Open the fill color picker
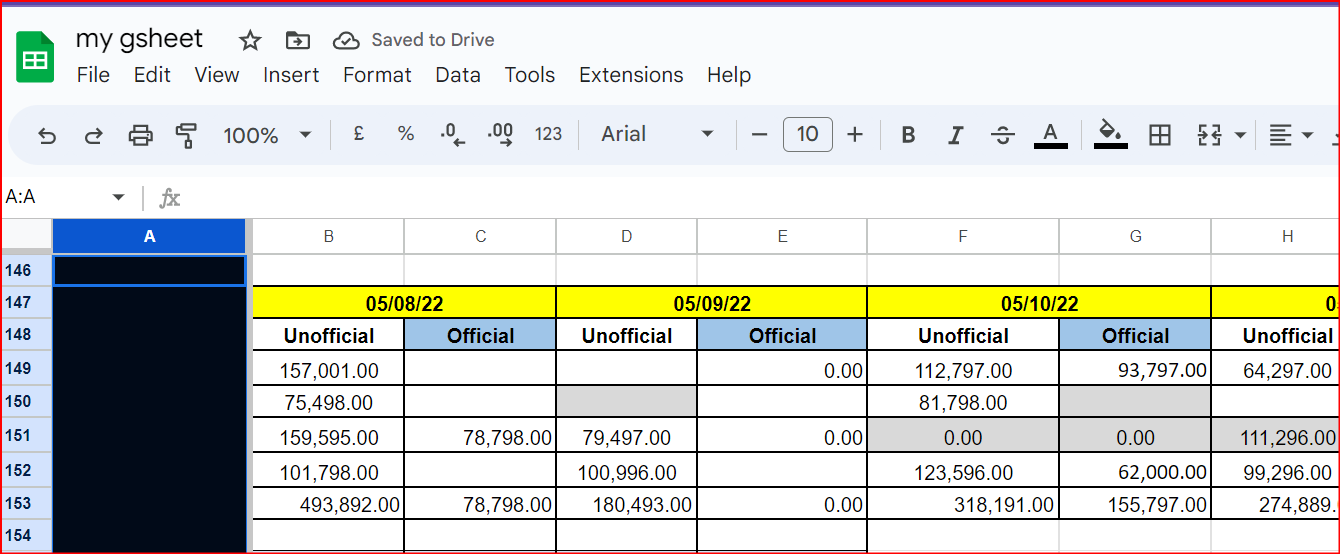Viewport: 1340px width, 554px height. (1110, 134)
